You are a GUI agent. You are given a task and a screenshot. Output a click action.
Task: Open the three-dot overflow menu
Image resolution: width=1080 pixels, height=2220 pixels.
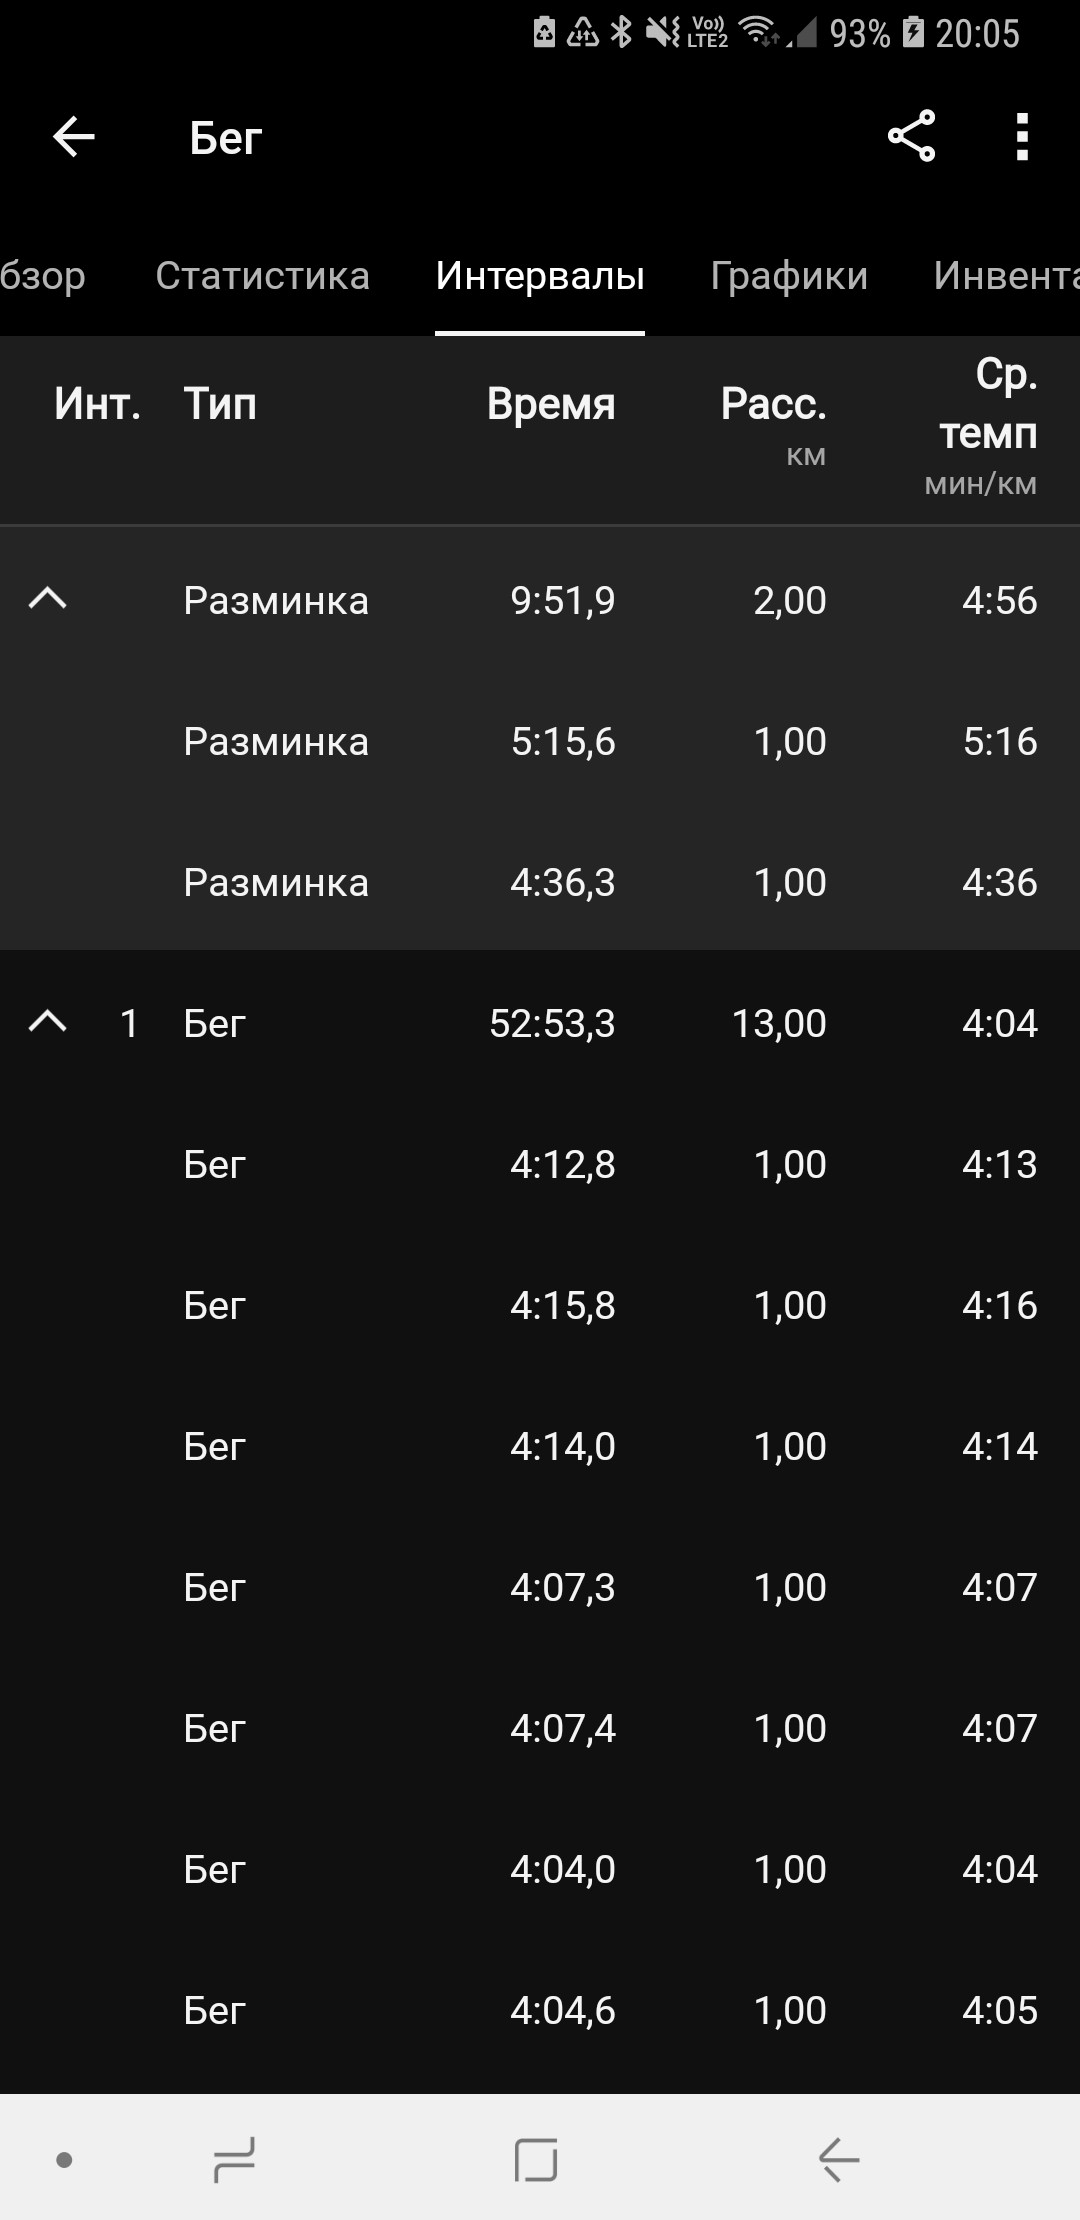[1022, 136]
